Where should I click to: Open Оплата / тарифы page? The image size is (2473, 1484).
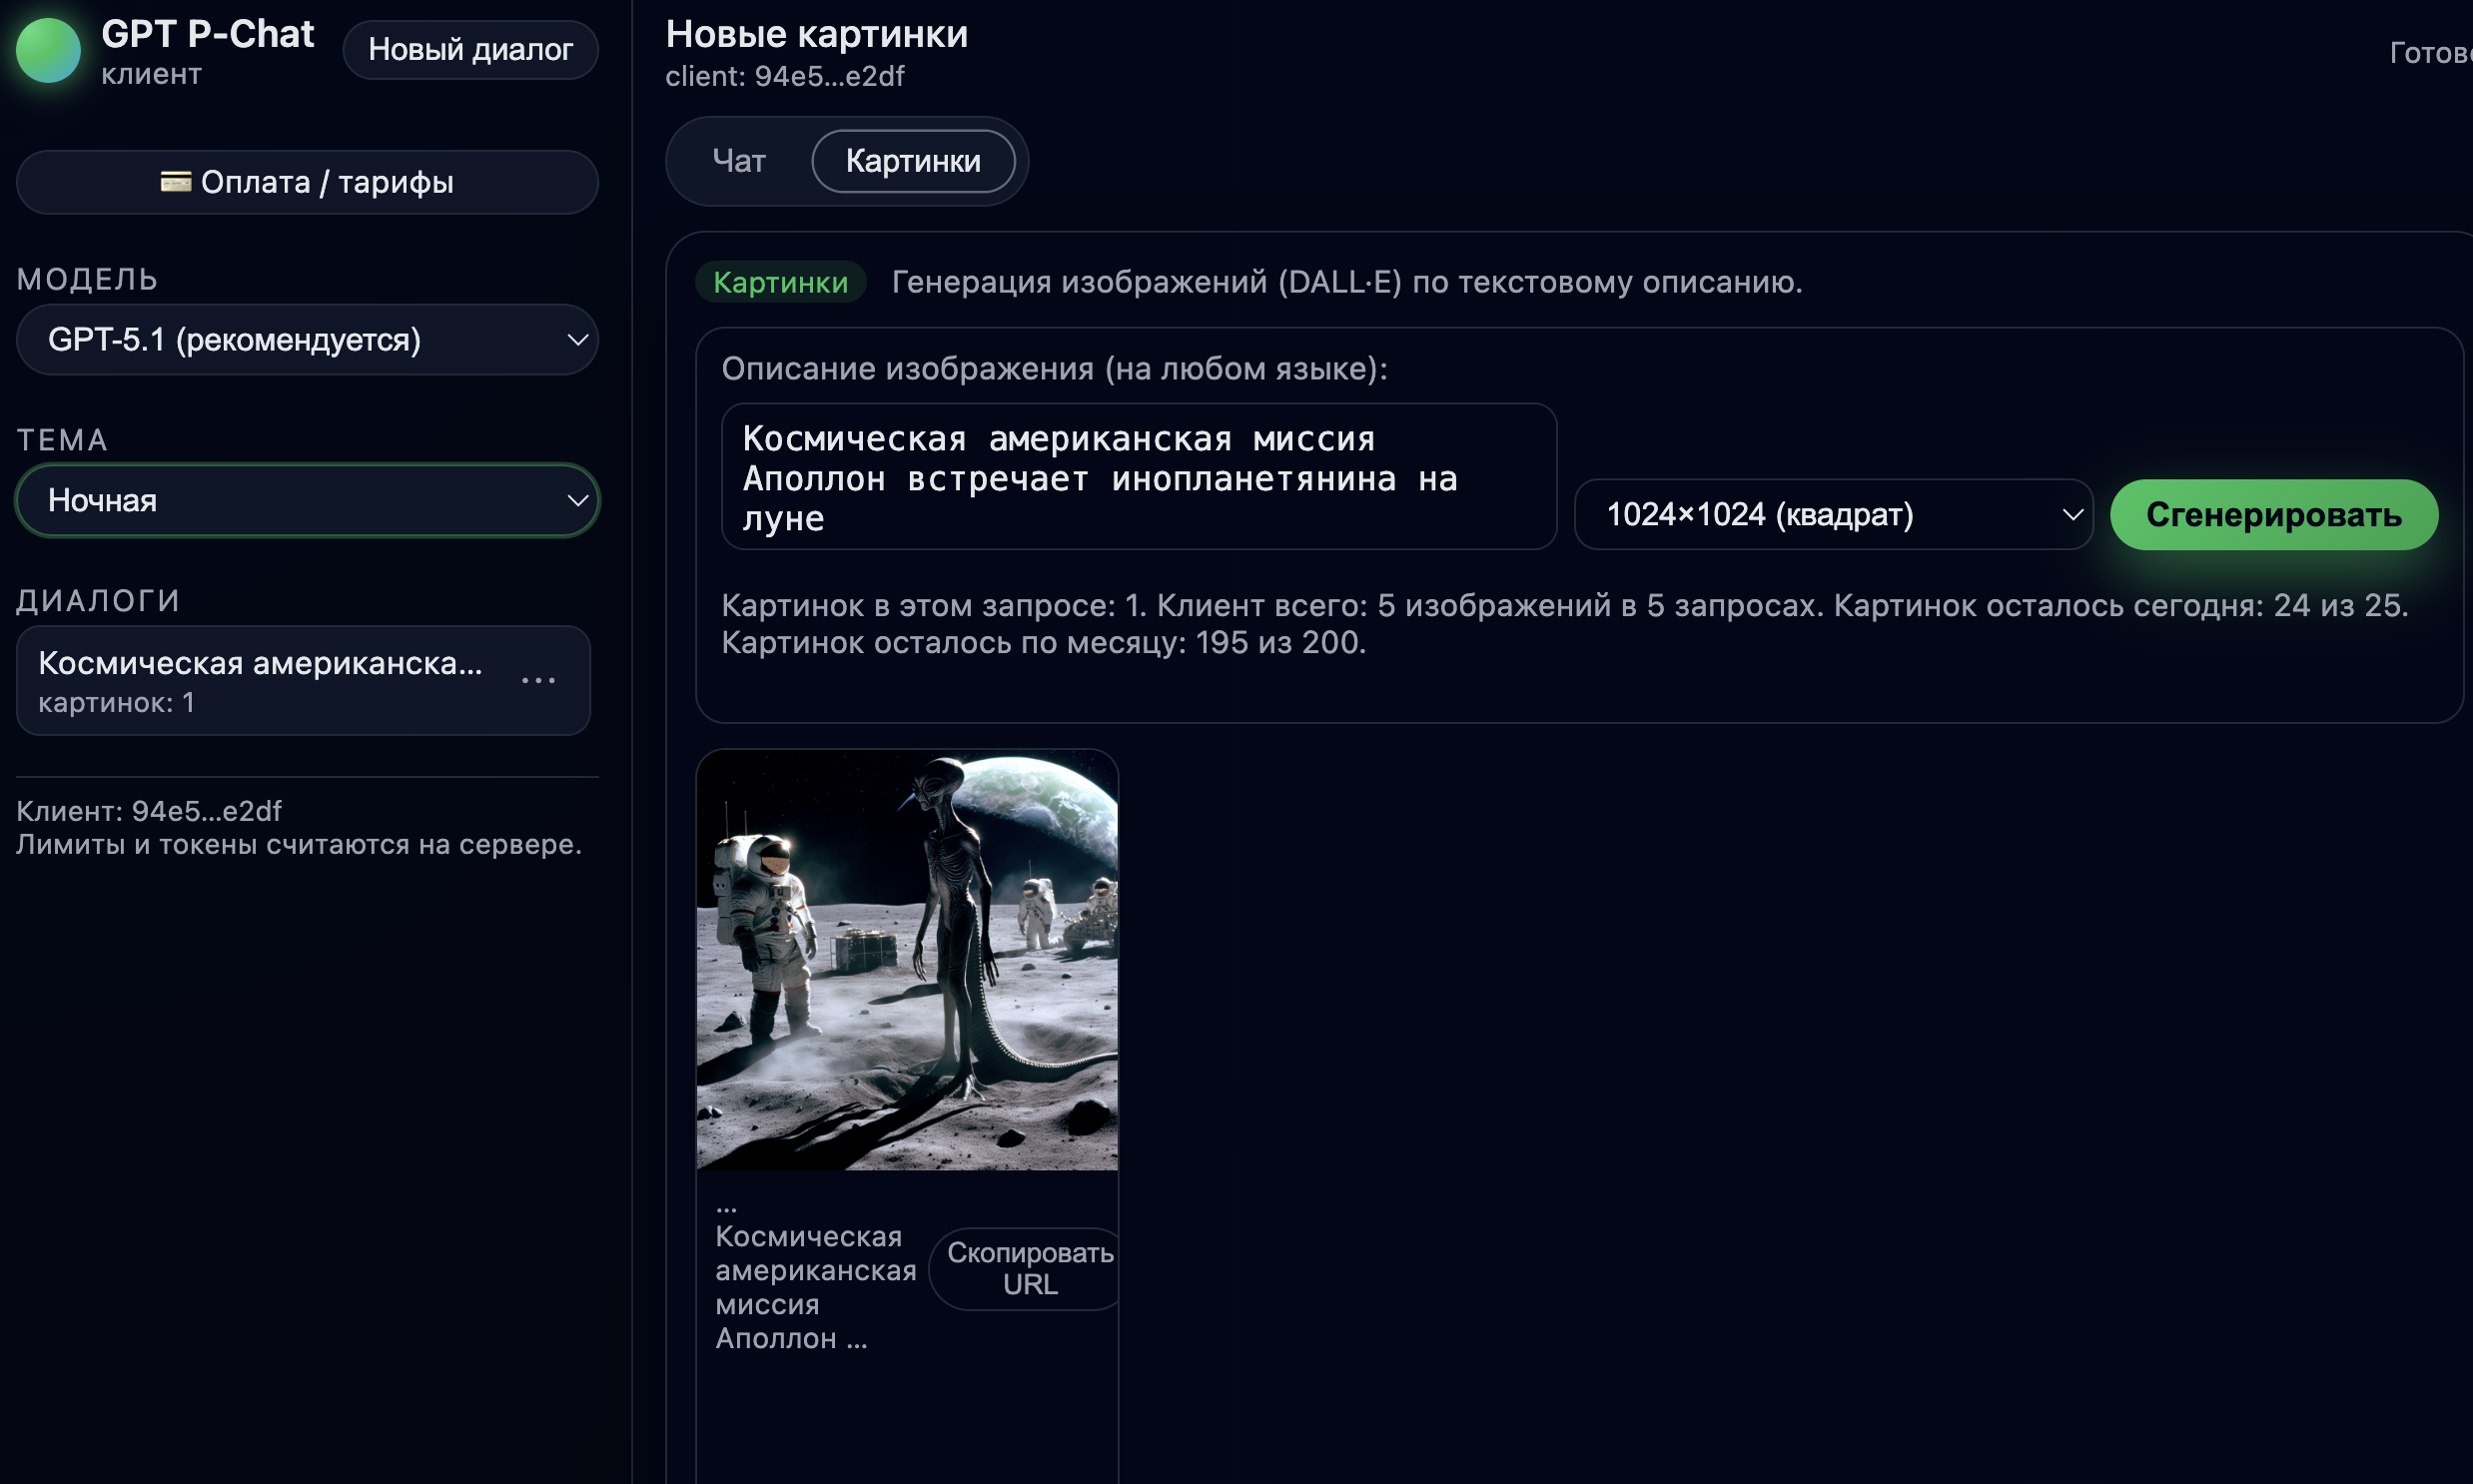click(307, 182)
